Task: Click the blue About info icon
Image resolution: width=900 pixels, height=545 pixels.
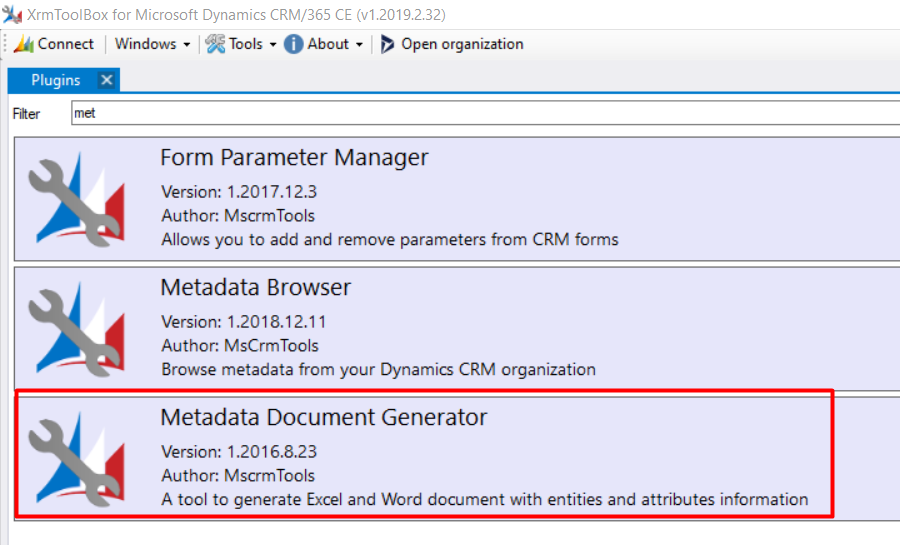Action: 294,44
